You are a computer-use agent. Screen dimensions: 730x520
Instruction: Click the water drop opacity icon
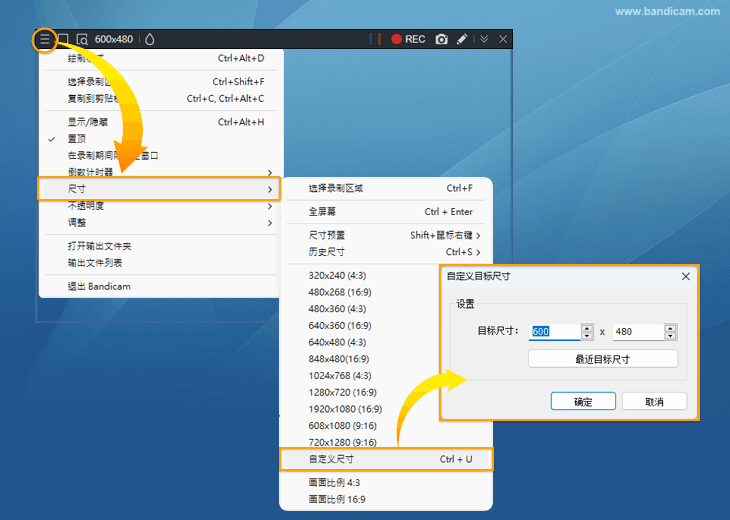click(x=149, y=40)
